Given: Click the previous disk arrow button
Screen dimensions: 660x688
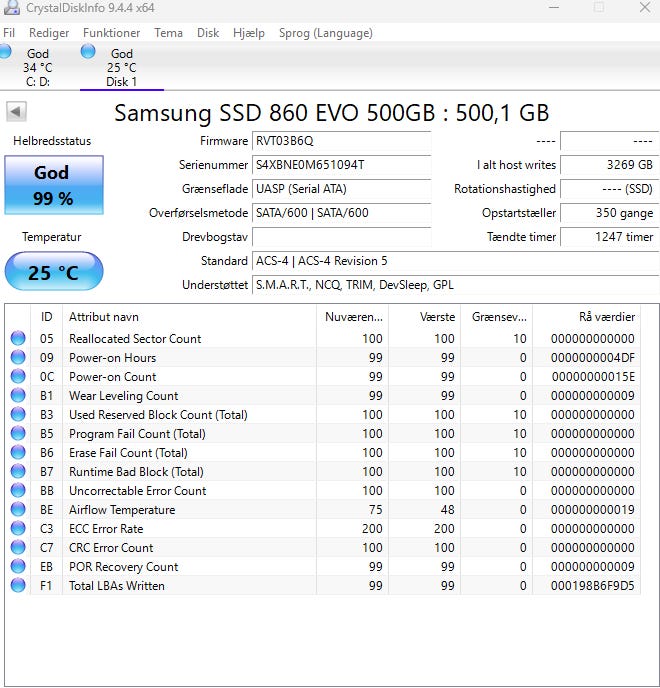Looking at the screenshot, I should (x=16, y=112).
